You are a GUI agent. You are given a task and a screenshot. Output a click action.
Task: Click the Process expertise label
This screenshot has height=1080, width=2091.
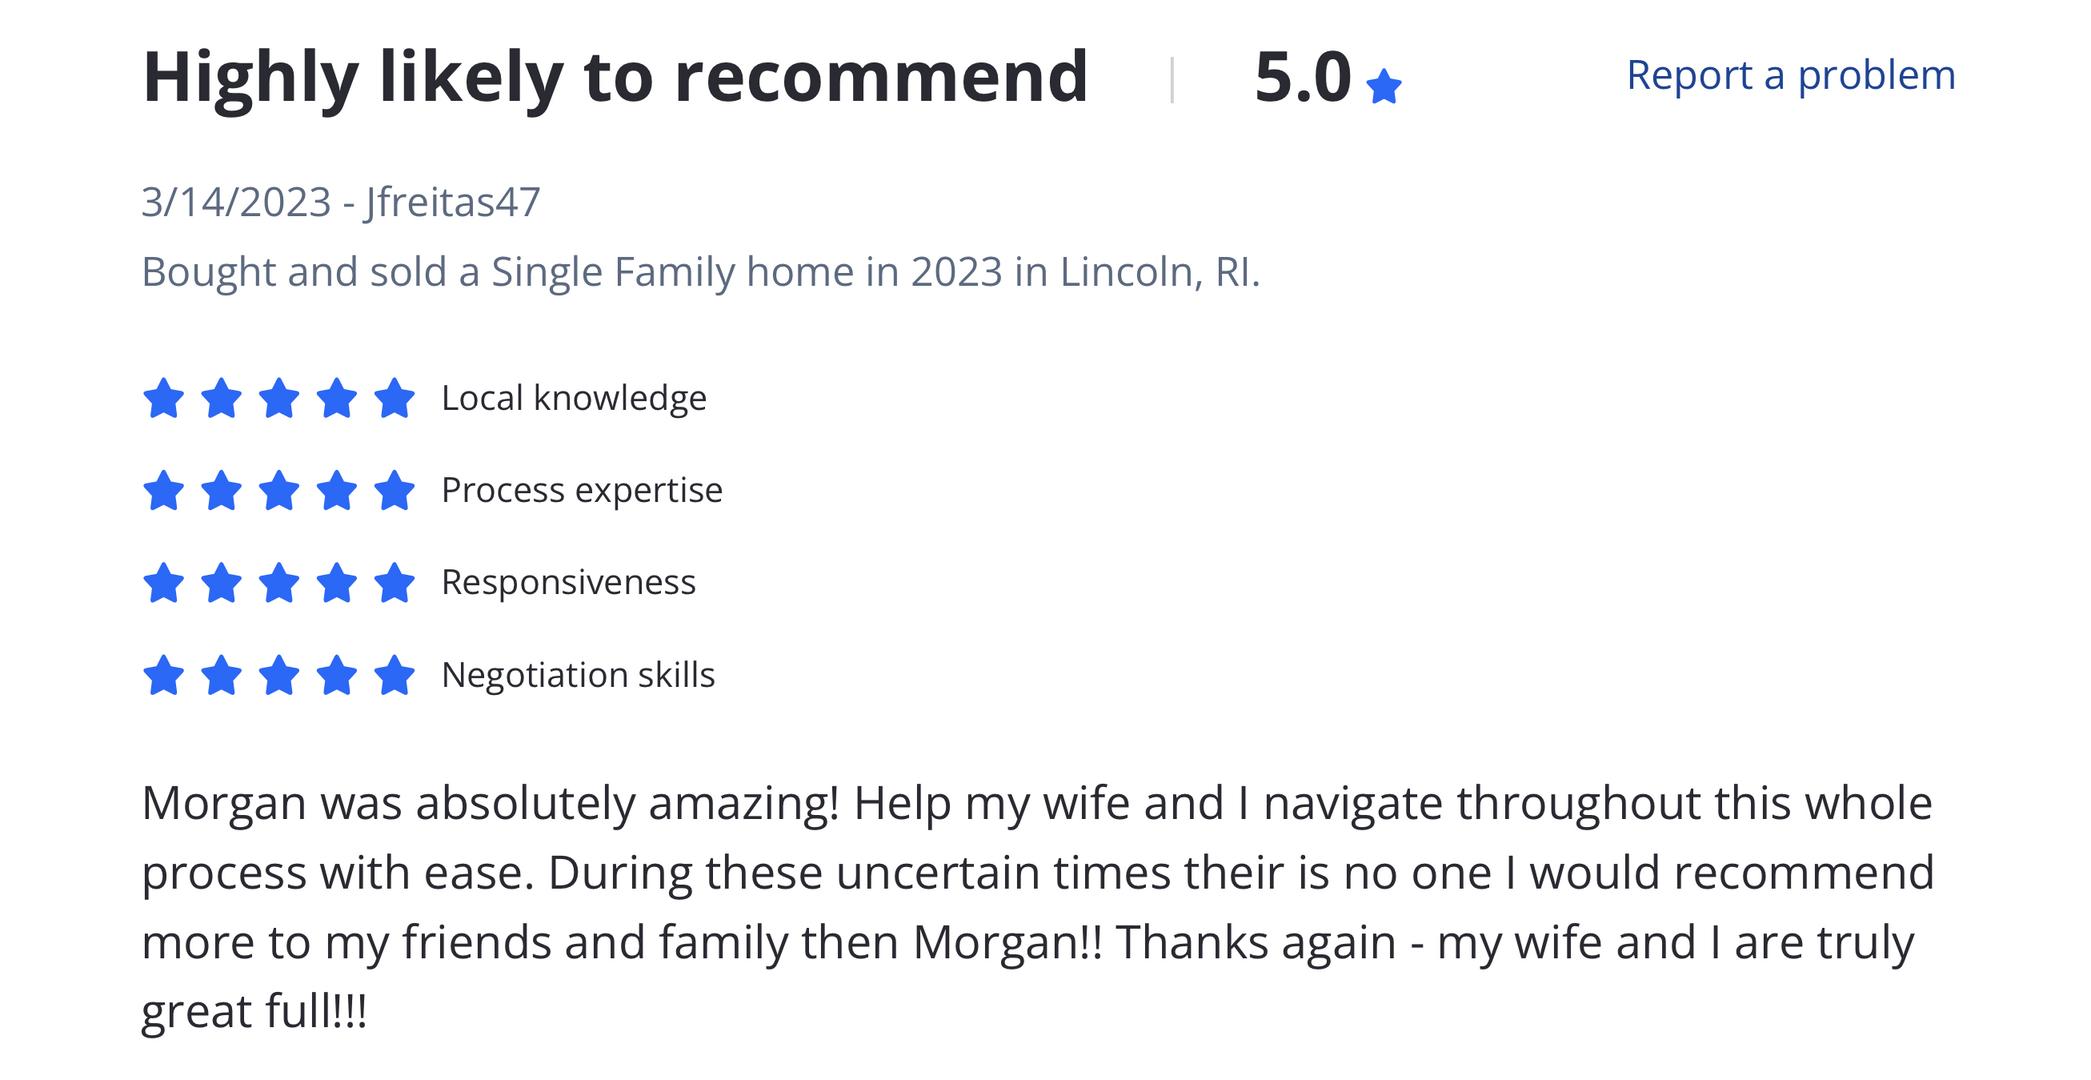click(581, 490)
